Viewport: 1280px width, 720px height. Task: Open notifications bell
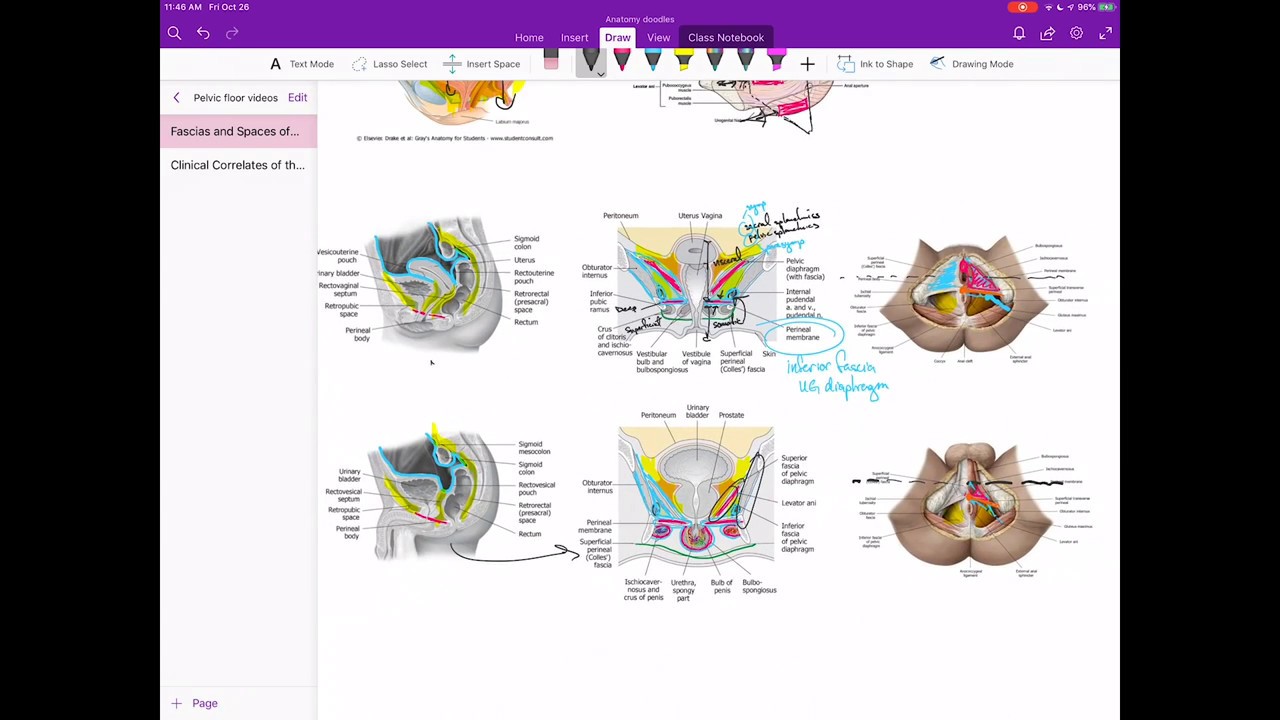1019,34
